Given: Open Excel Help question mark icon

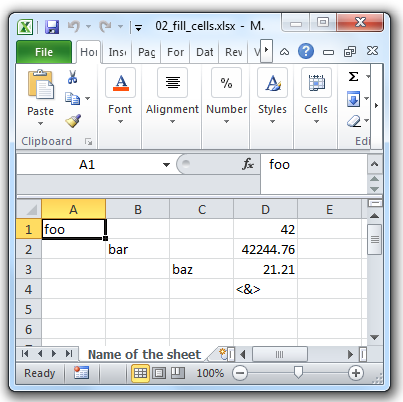Looking at the screenshot, I should pos(306,51).
